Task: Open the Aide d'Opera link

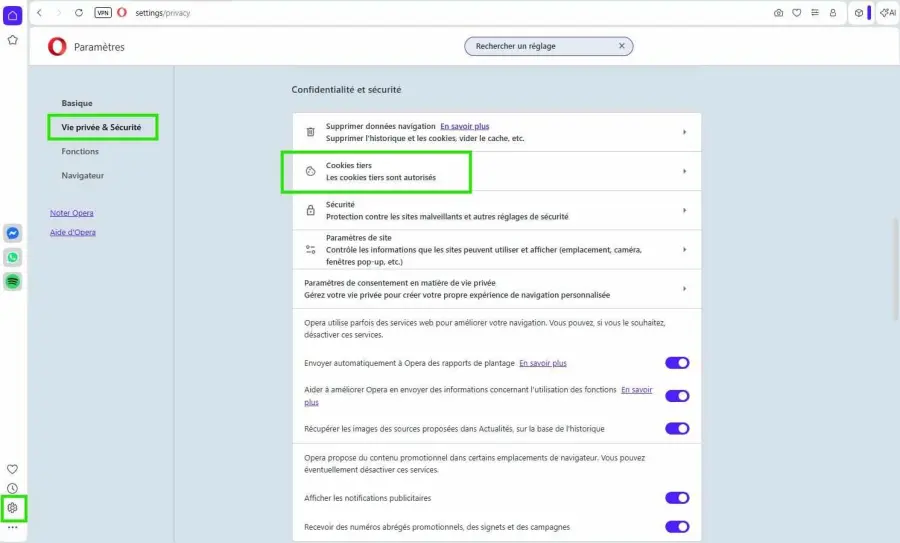Action: tap(73, 233)
